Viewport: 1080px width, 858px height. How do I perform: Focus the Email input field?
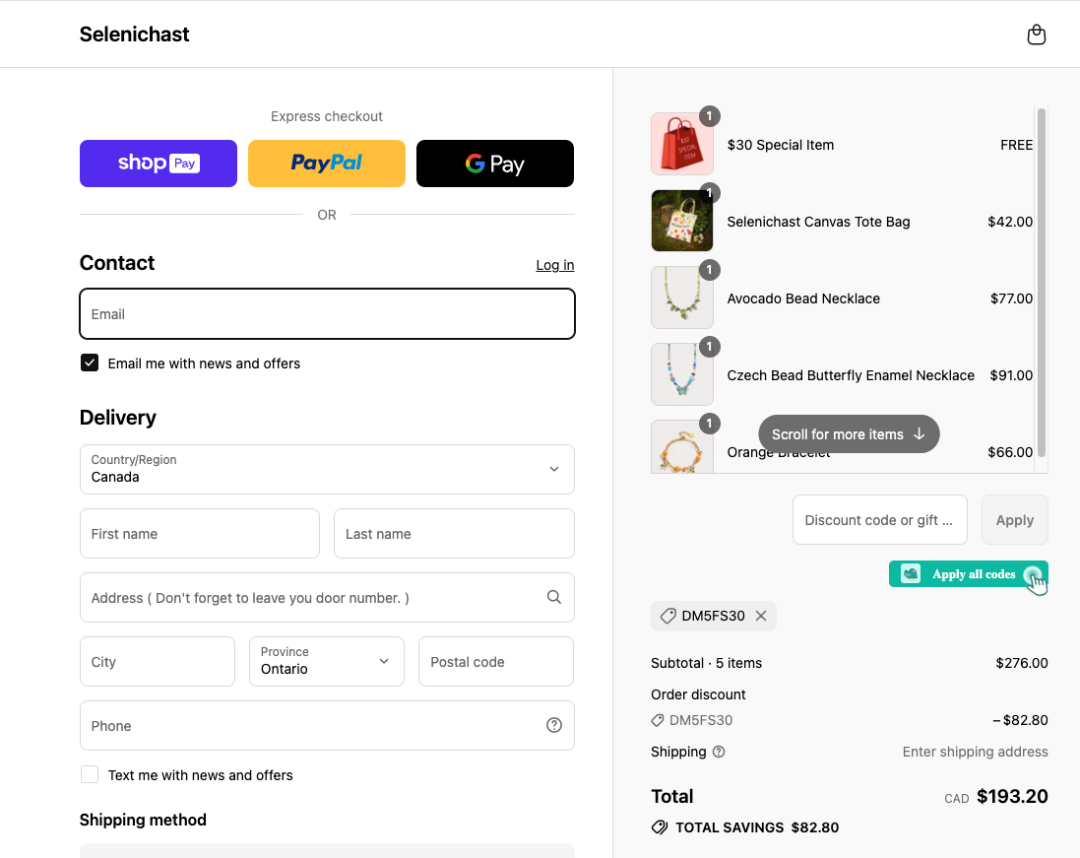point(327,314)
